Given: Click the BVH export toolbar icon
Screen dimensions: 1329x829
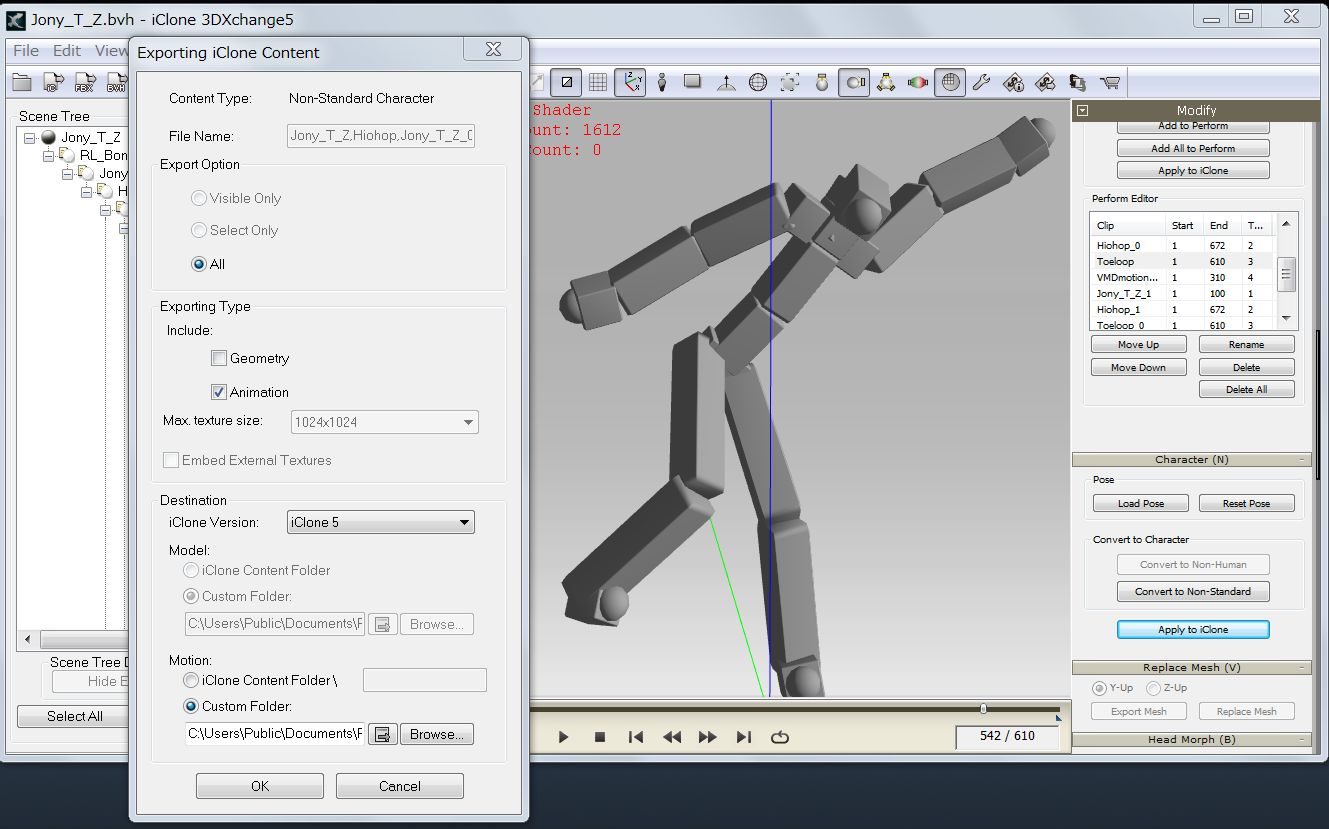Looking at the screenshot, I should point(117,83).
